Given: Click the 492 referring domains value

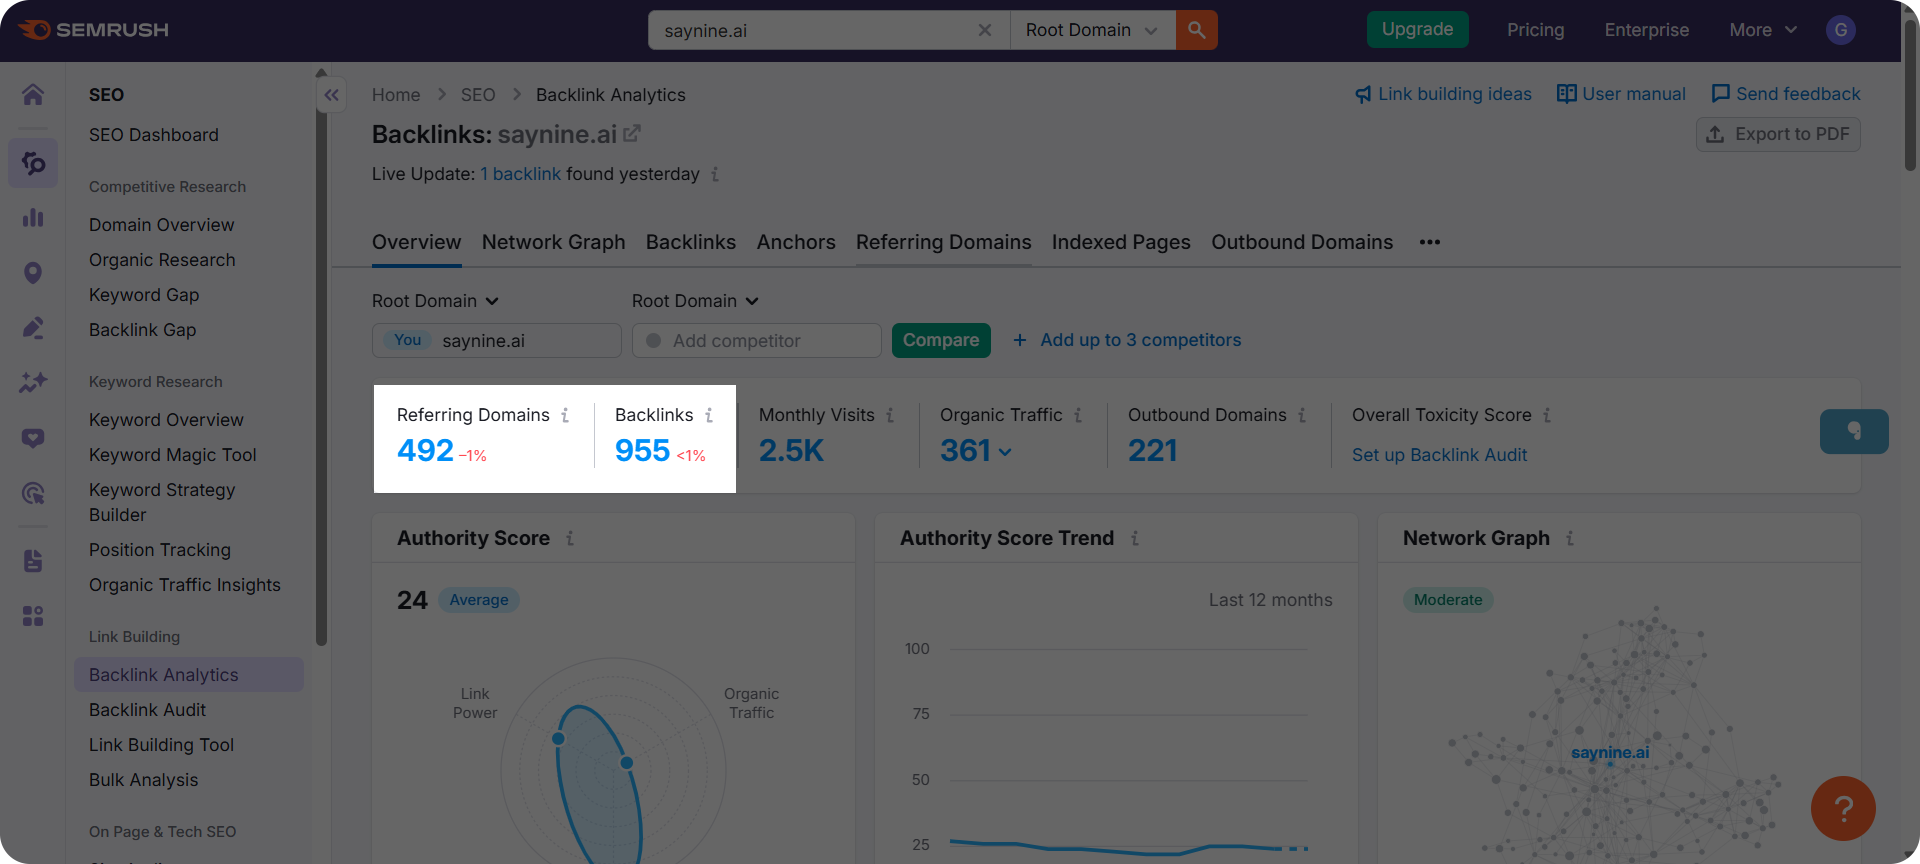Looking at the screenshot, I should [425, 451].
